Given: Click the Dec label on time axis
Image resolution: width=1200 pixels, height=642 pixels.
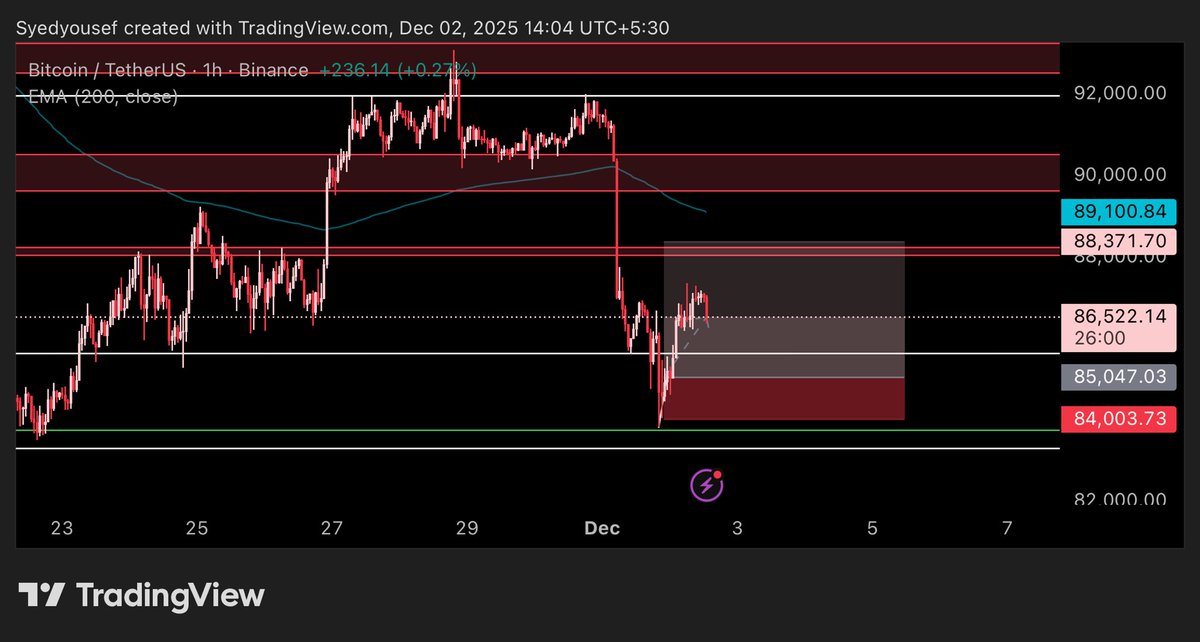Looking at the screenshot, I should [x=602, y=527].
